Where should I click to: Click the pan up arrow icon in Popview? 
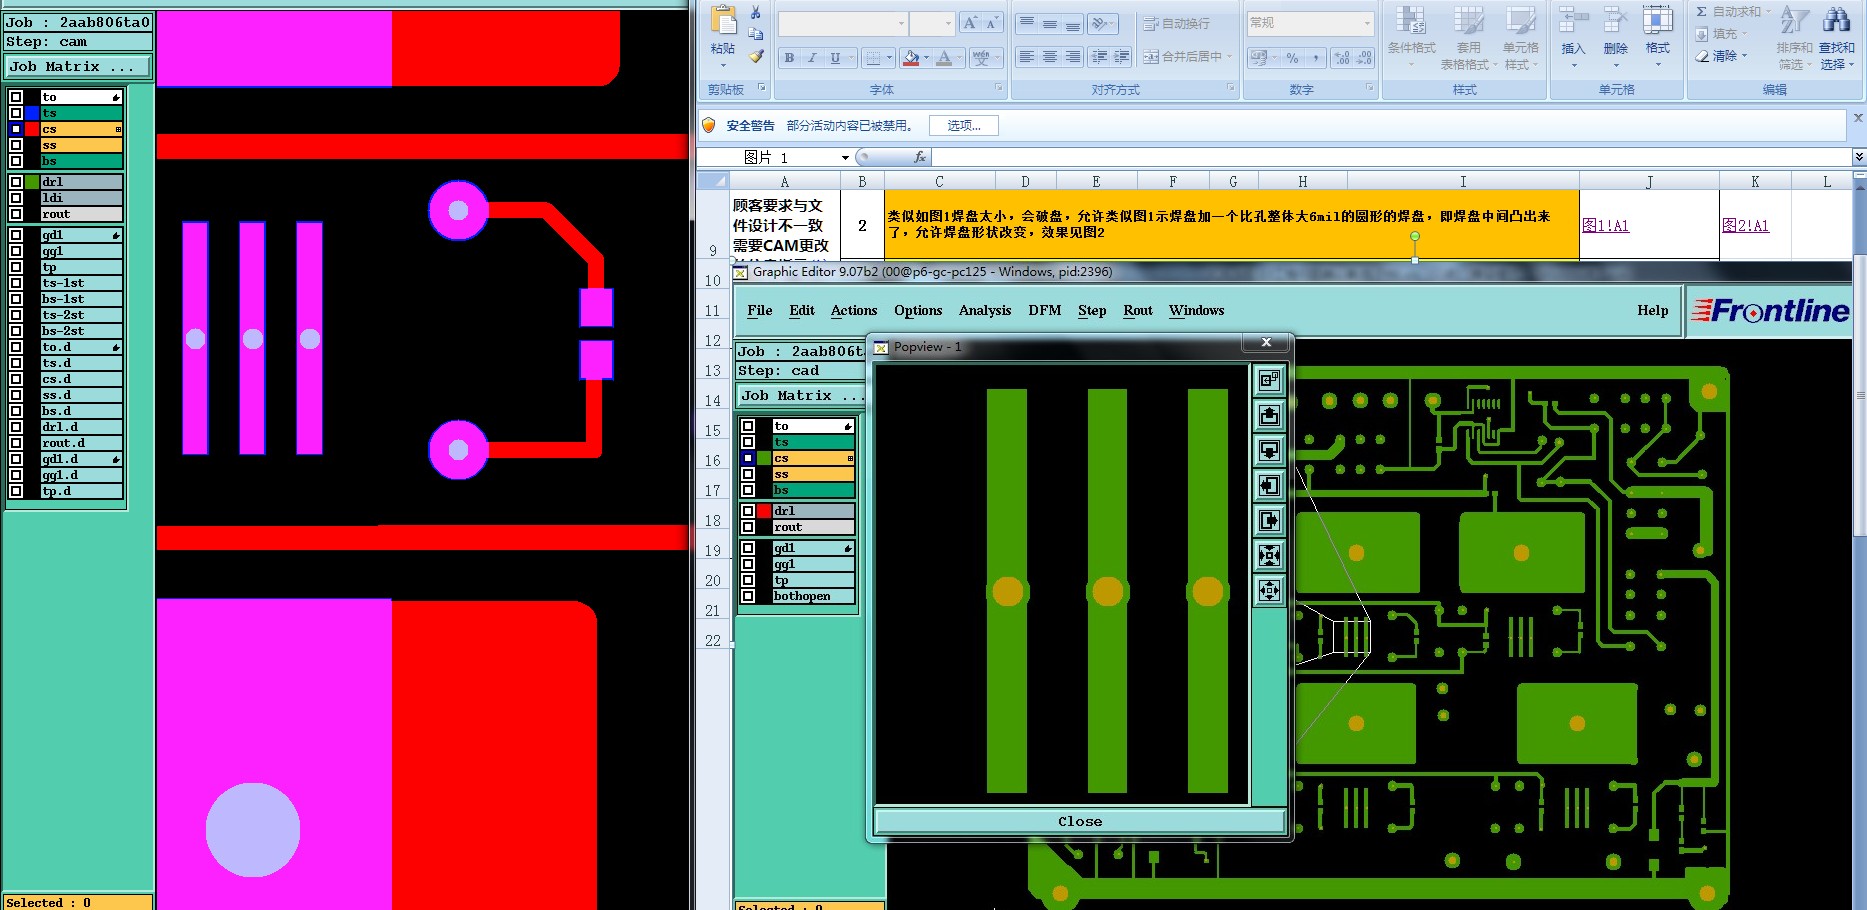tap(1269, 415)
